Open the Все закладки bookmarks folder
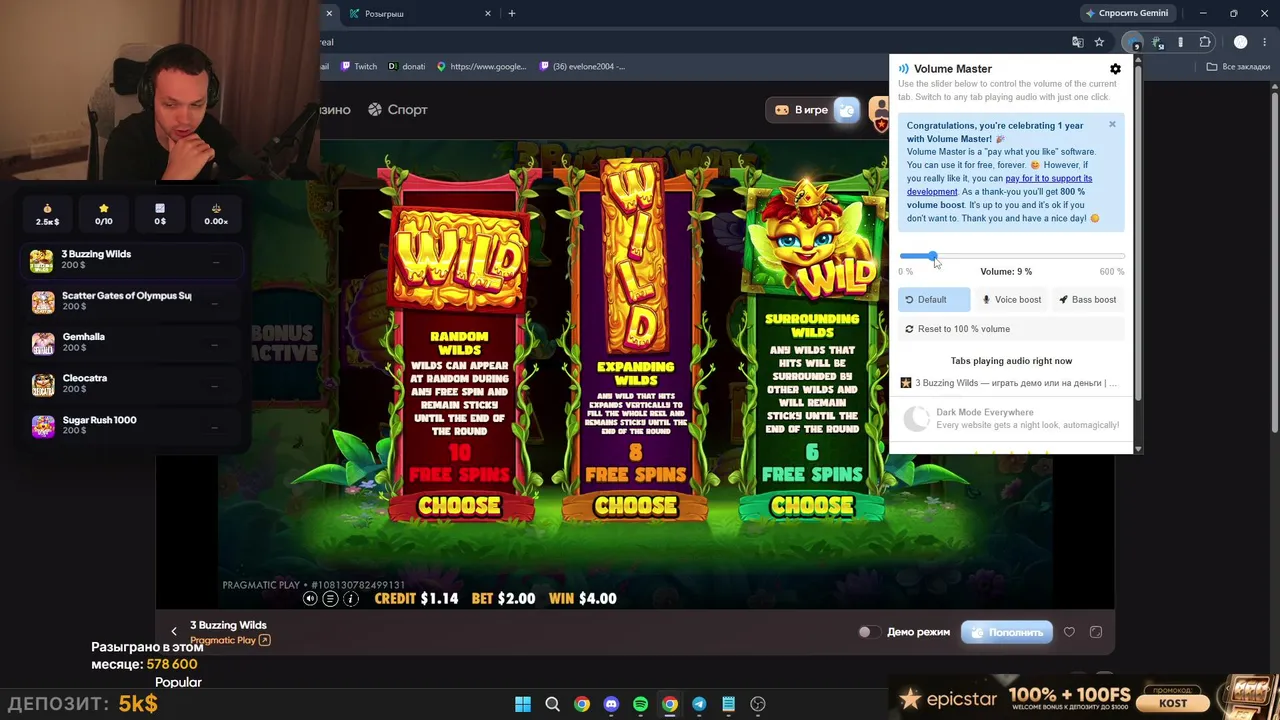 tap(1238, 67)
